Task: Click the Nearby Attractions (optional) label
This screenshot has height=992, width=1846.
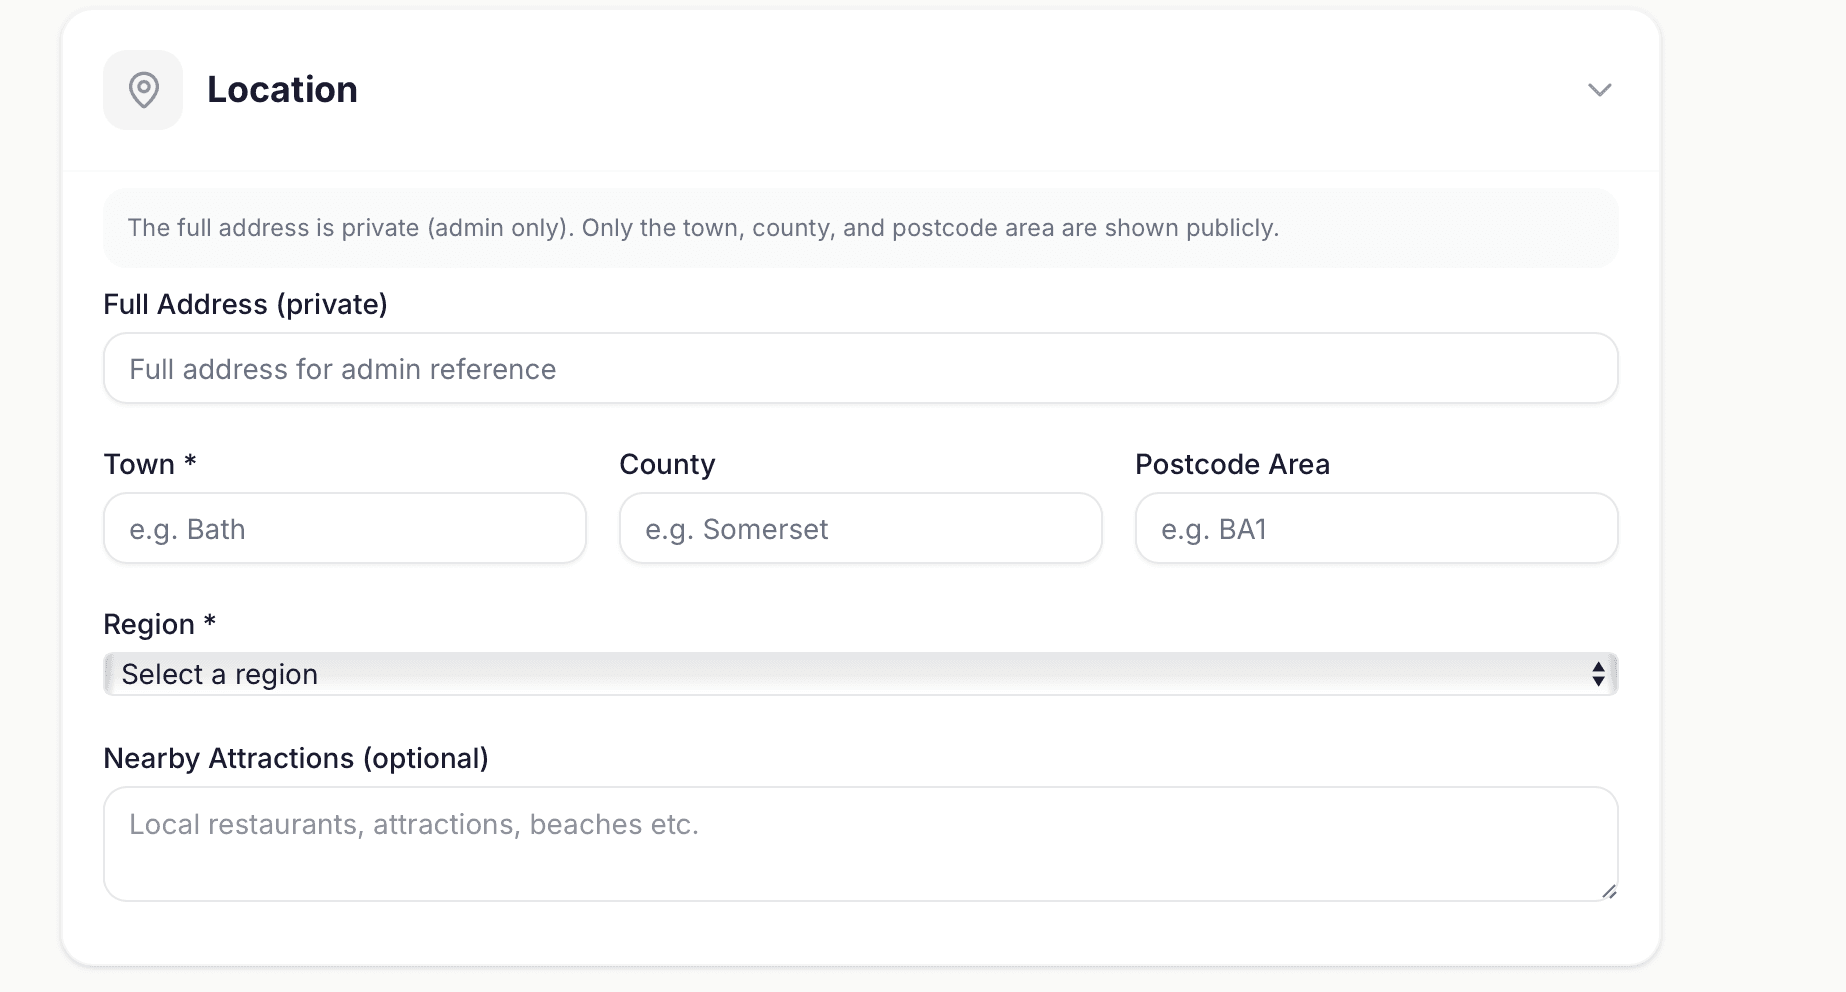Action: (296, 759)
